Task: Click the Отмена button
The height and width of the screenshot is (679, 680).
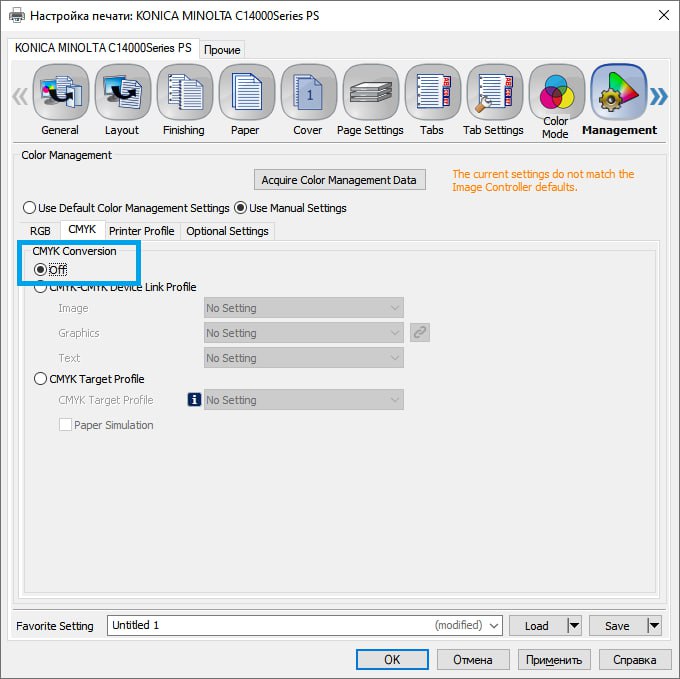Action: [x=473, y=659]
